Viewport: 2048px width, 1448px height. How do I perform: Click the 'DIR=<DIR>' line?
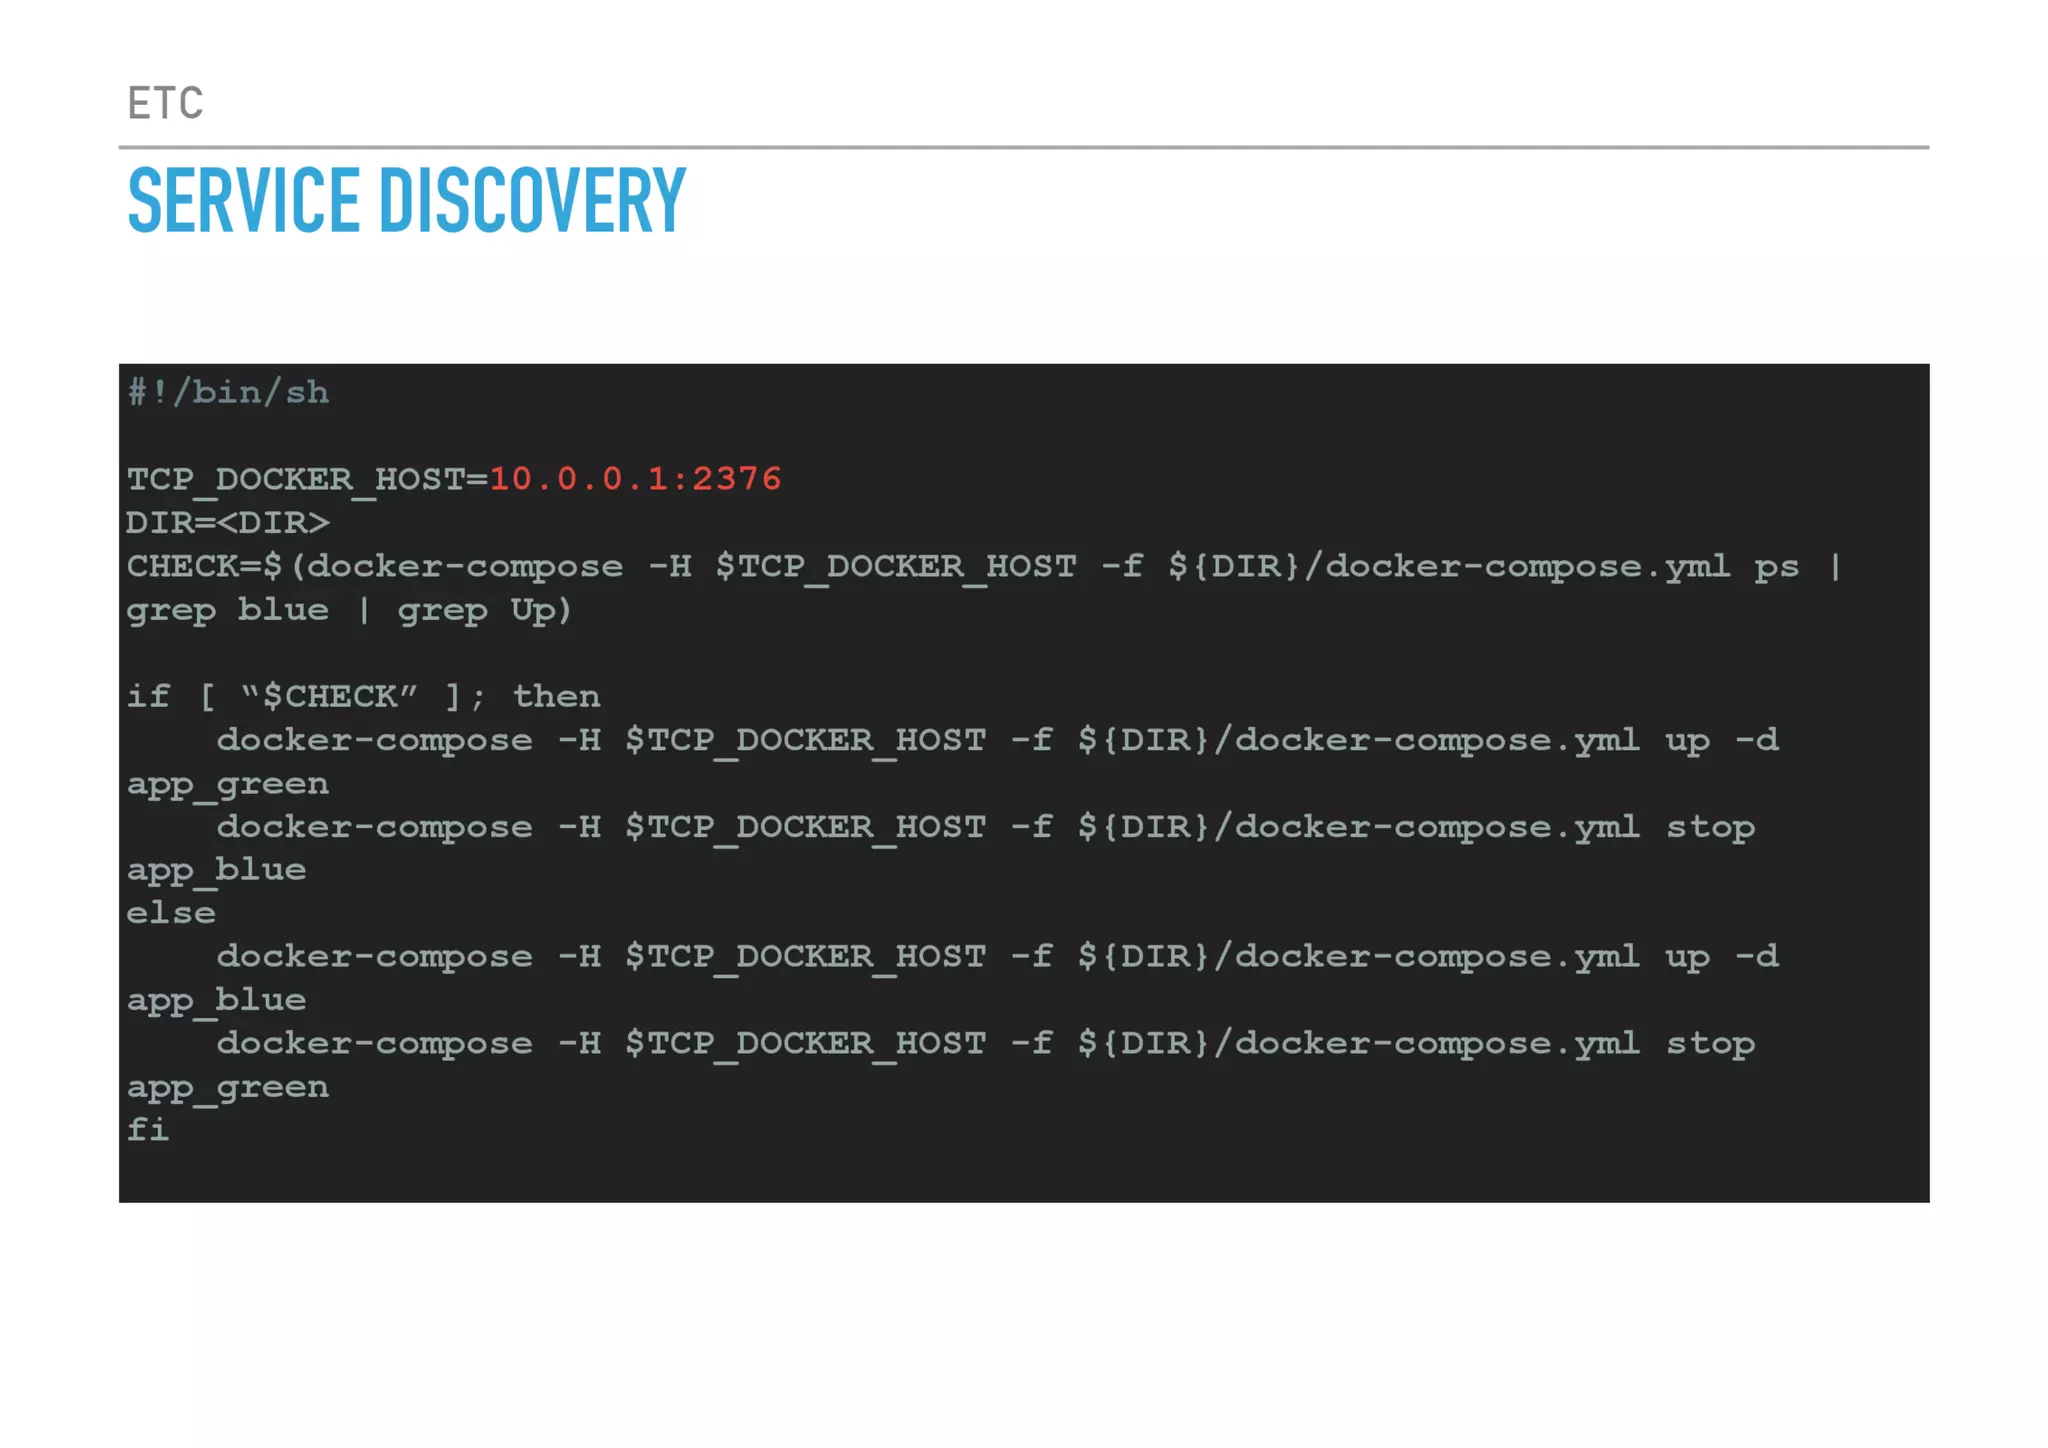coord(228,523)
